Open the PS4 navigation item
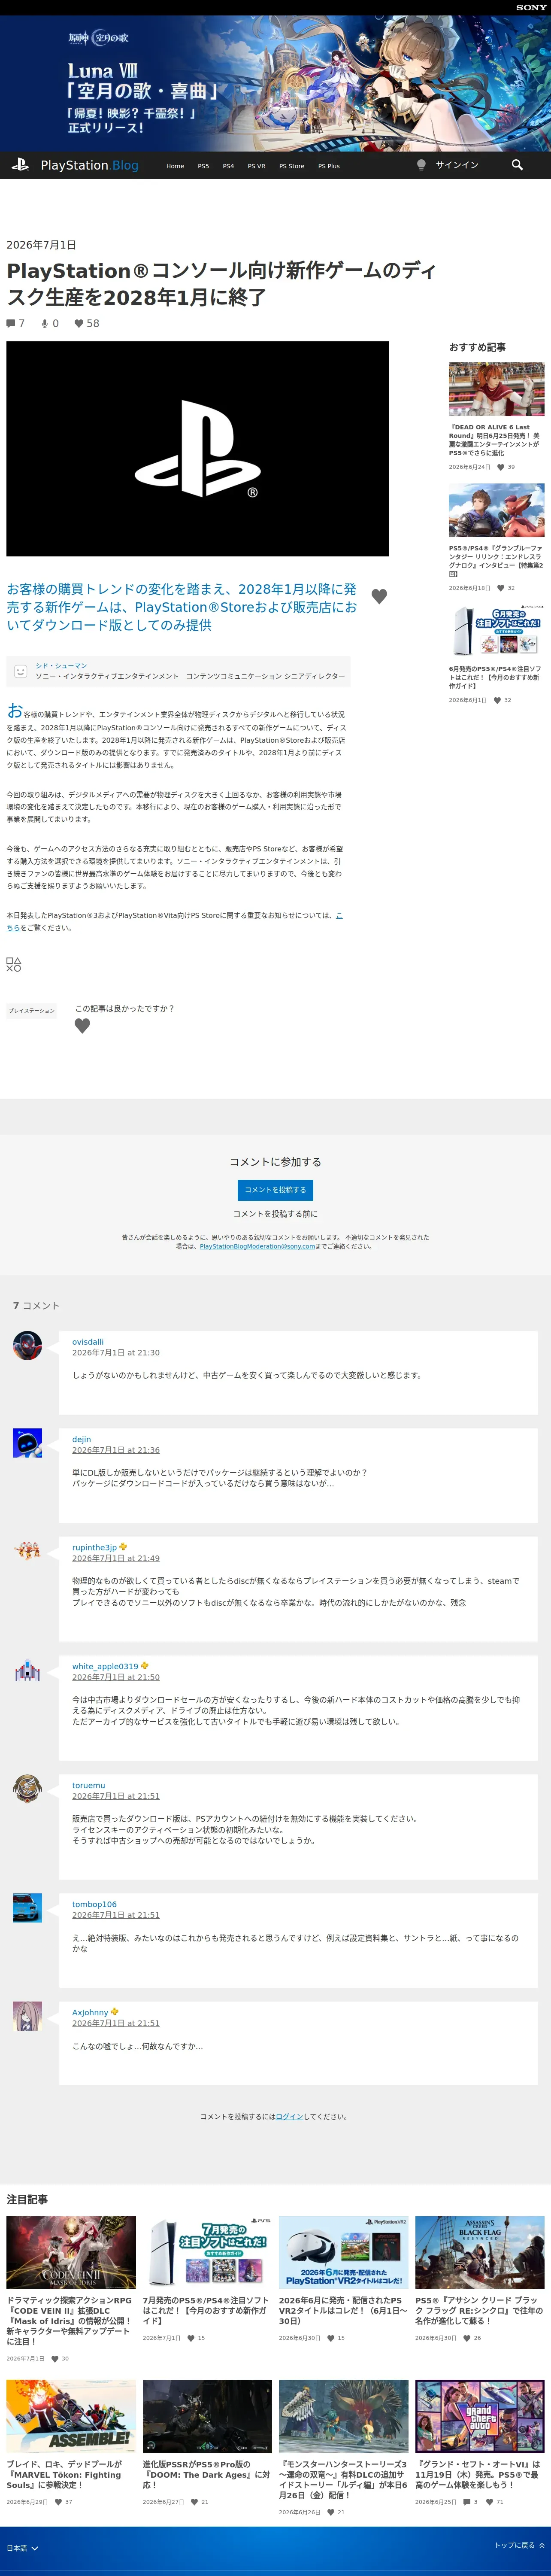Screen dimensions: 551x2576 point(228,166)
